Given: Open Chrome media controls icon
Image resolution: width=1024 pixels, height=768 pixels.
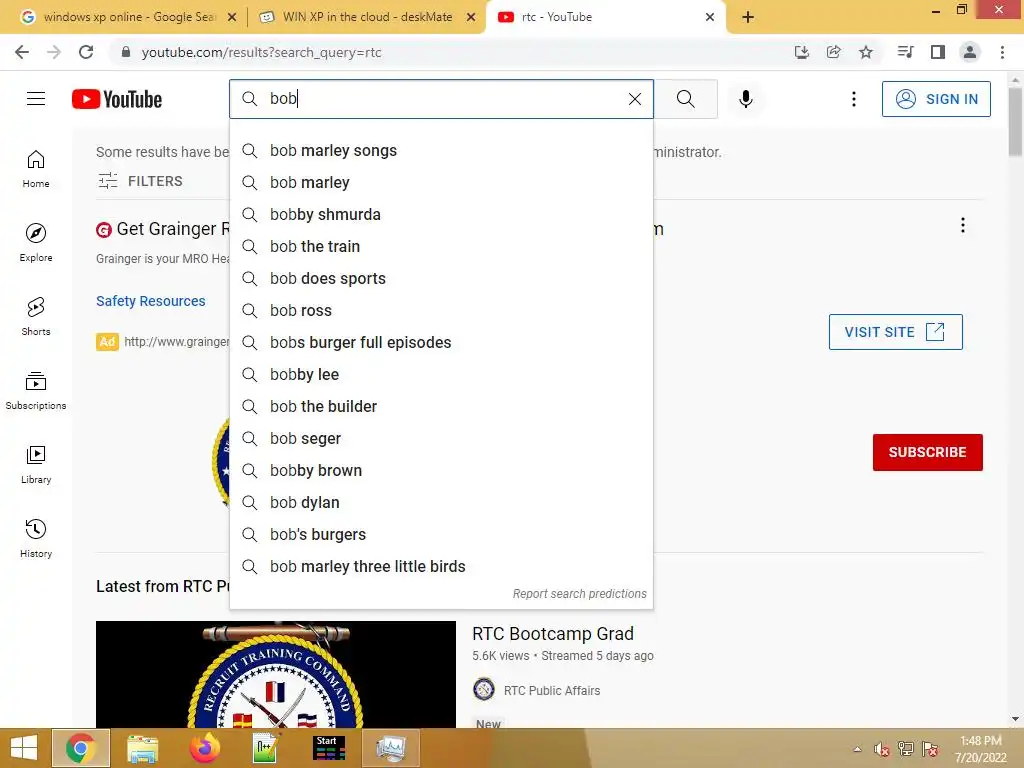Looking at the screenshot, I should 905,52.
